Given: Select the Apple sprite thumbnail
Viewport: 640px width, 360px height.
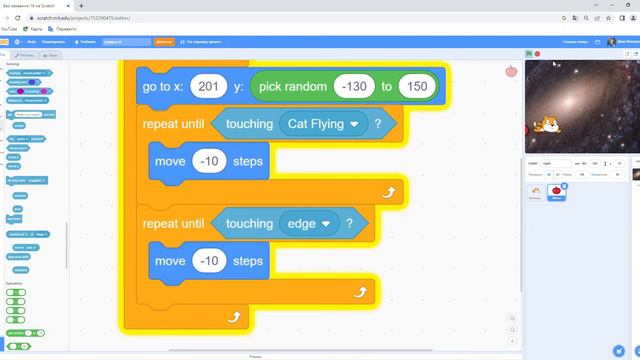Looking at the screenshot, I should pos(556,192).
